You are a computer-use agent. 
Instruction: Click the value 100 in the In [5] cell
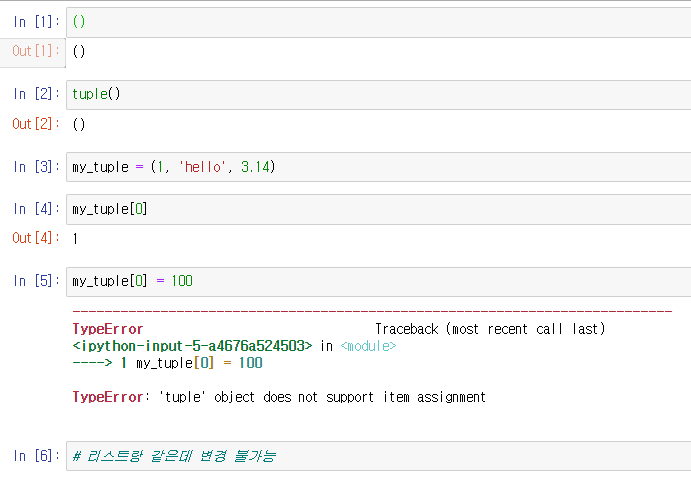point(182,281)
